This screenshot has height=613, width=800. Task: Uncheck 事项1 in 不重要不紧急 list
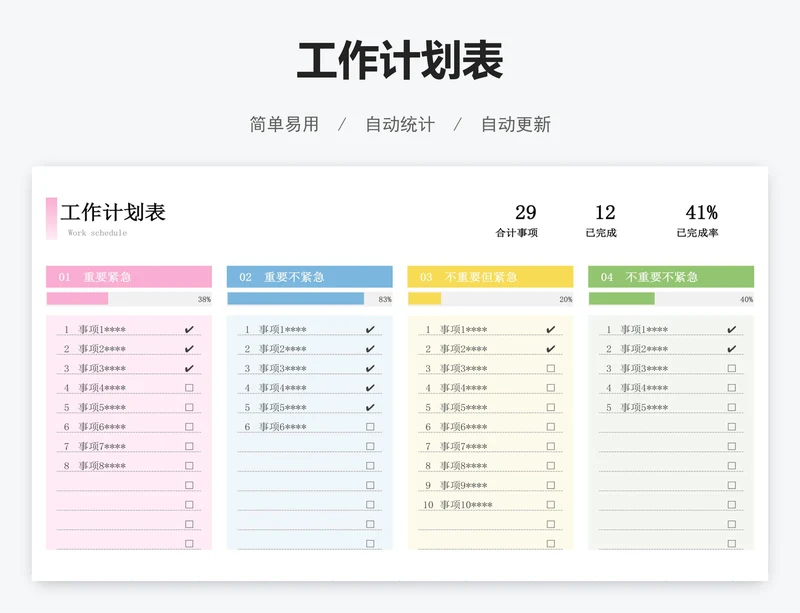(732, 330)
